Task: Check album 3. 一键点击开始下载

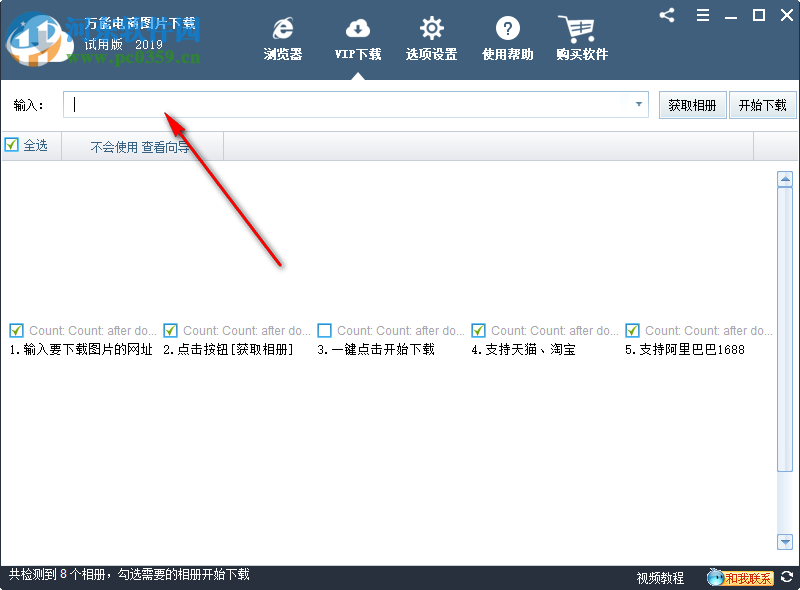Action: (324, 331)
